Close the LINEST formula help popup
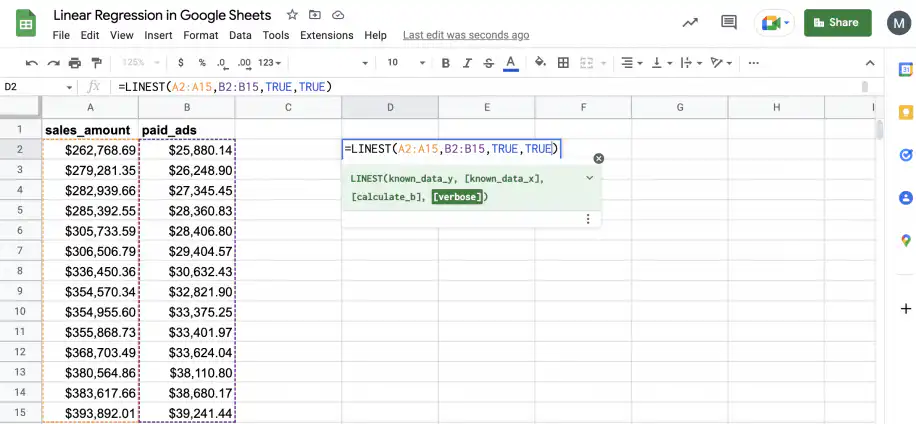 coord(598,158)
